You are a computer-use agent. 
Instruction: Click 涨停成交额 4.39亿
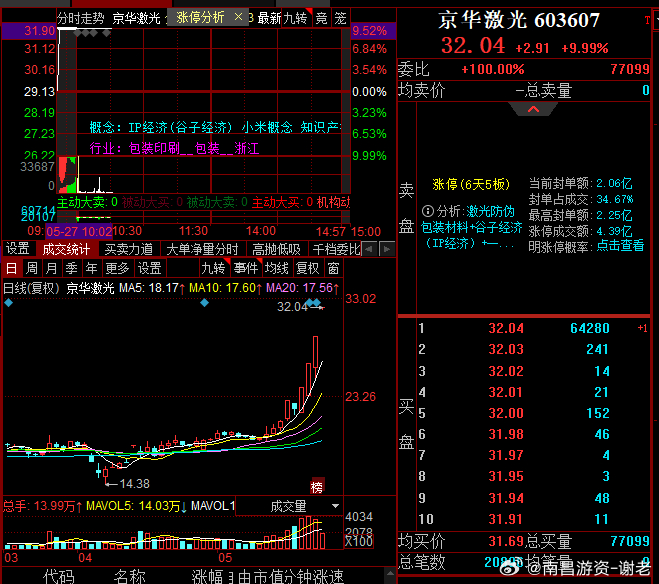580,231
